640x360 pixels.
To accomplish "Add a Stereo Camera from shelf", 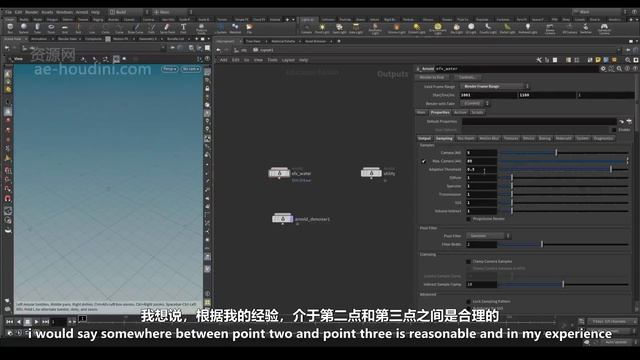I will click(x=550, y=28).
